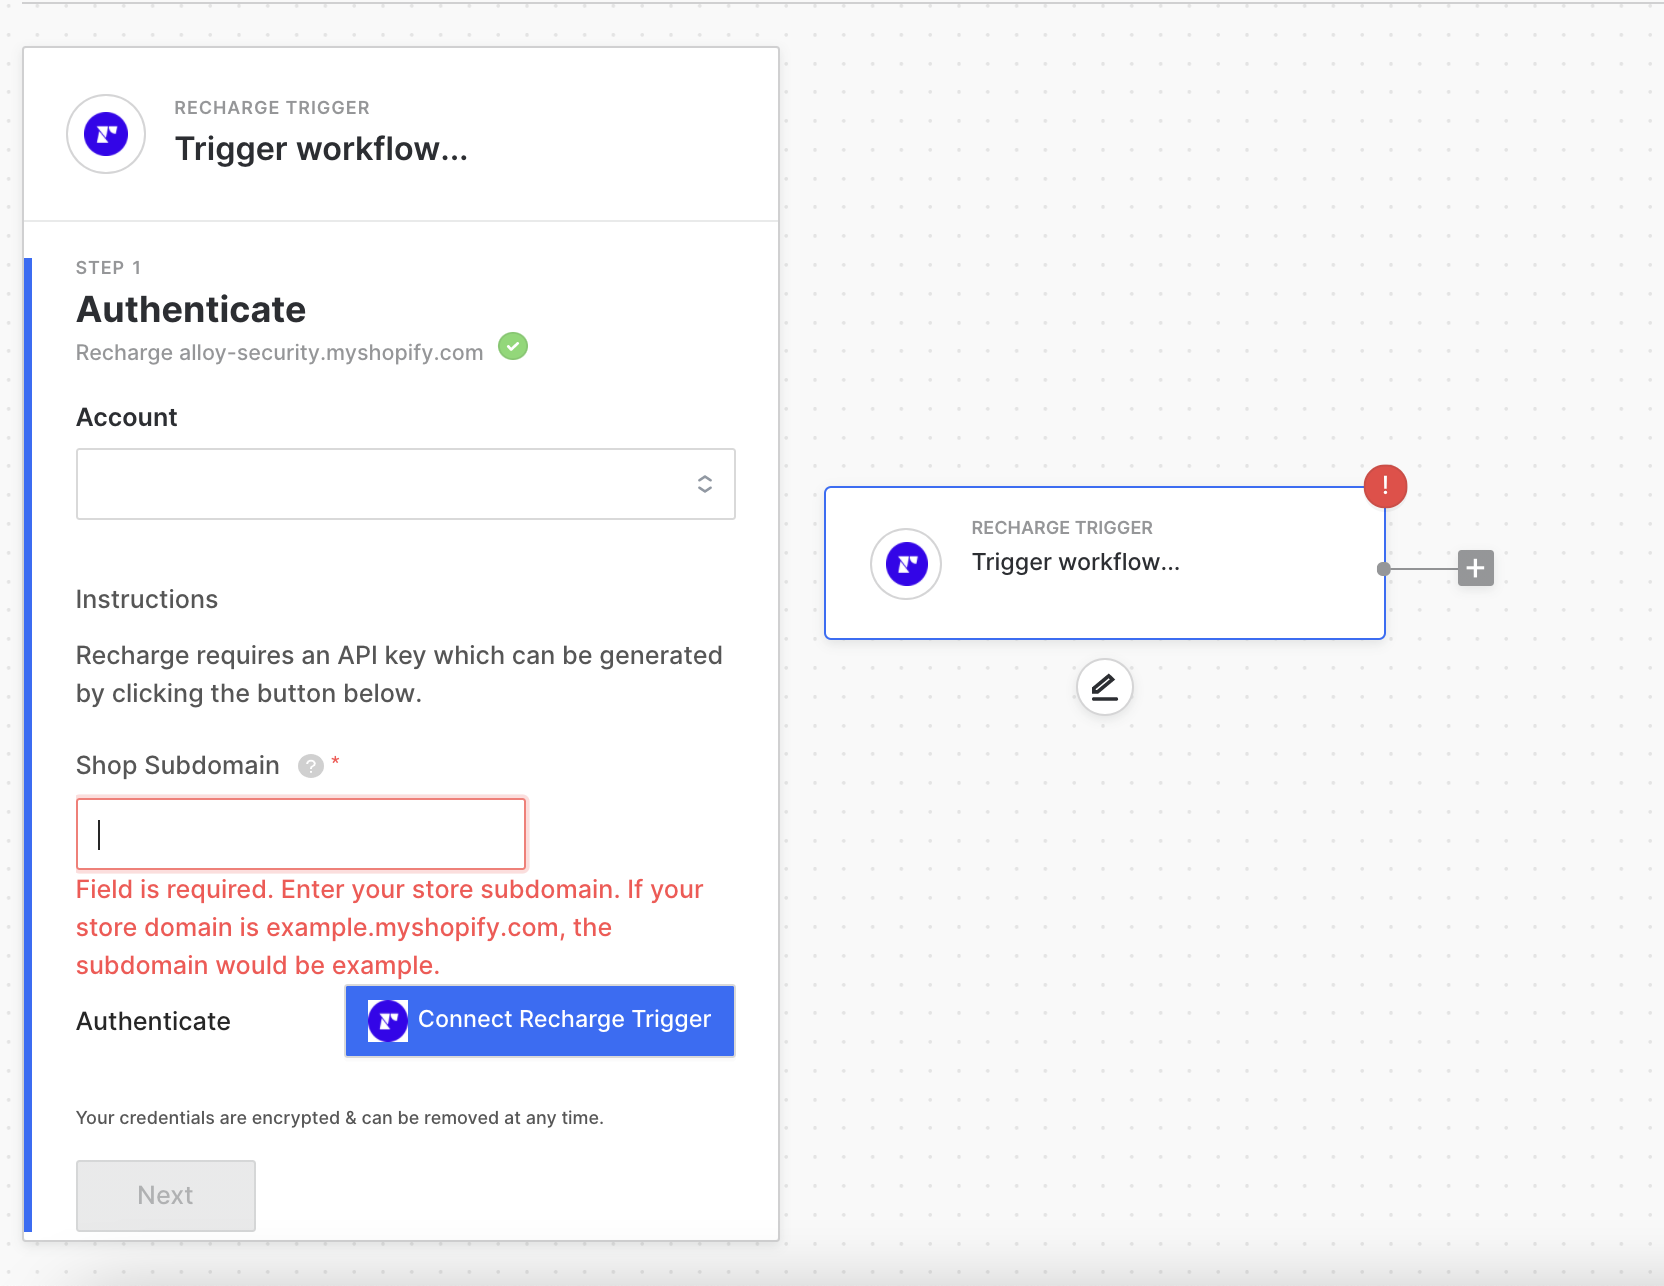Open the Shop Subdomain help tooltip icon
The width and height of the screenshot is (1664, 1286).
tap(311, 766)
